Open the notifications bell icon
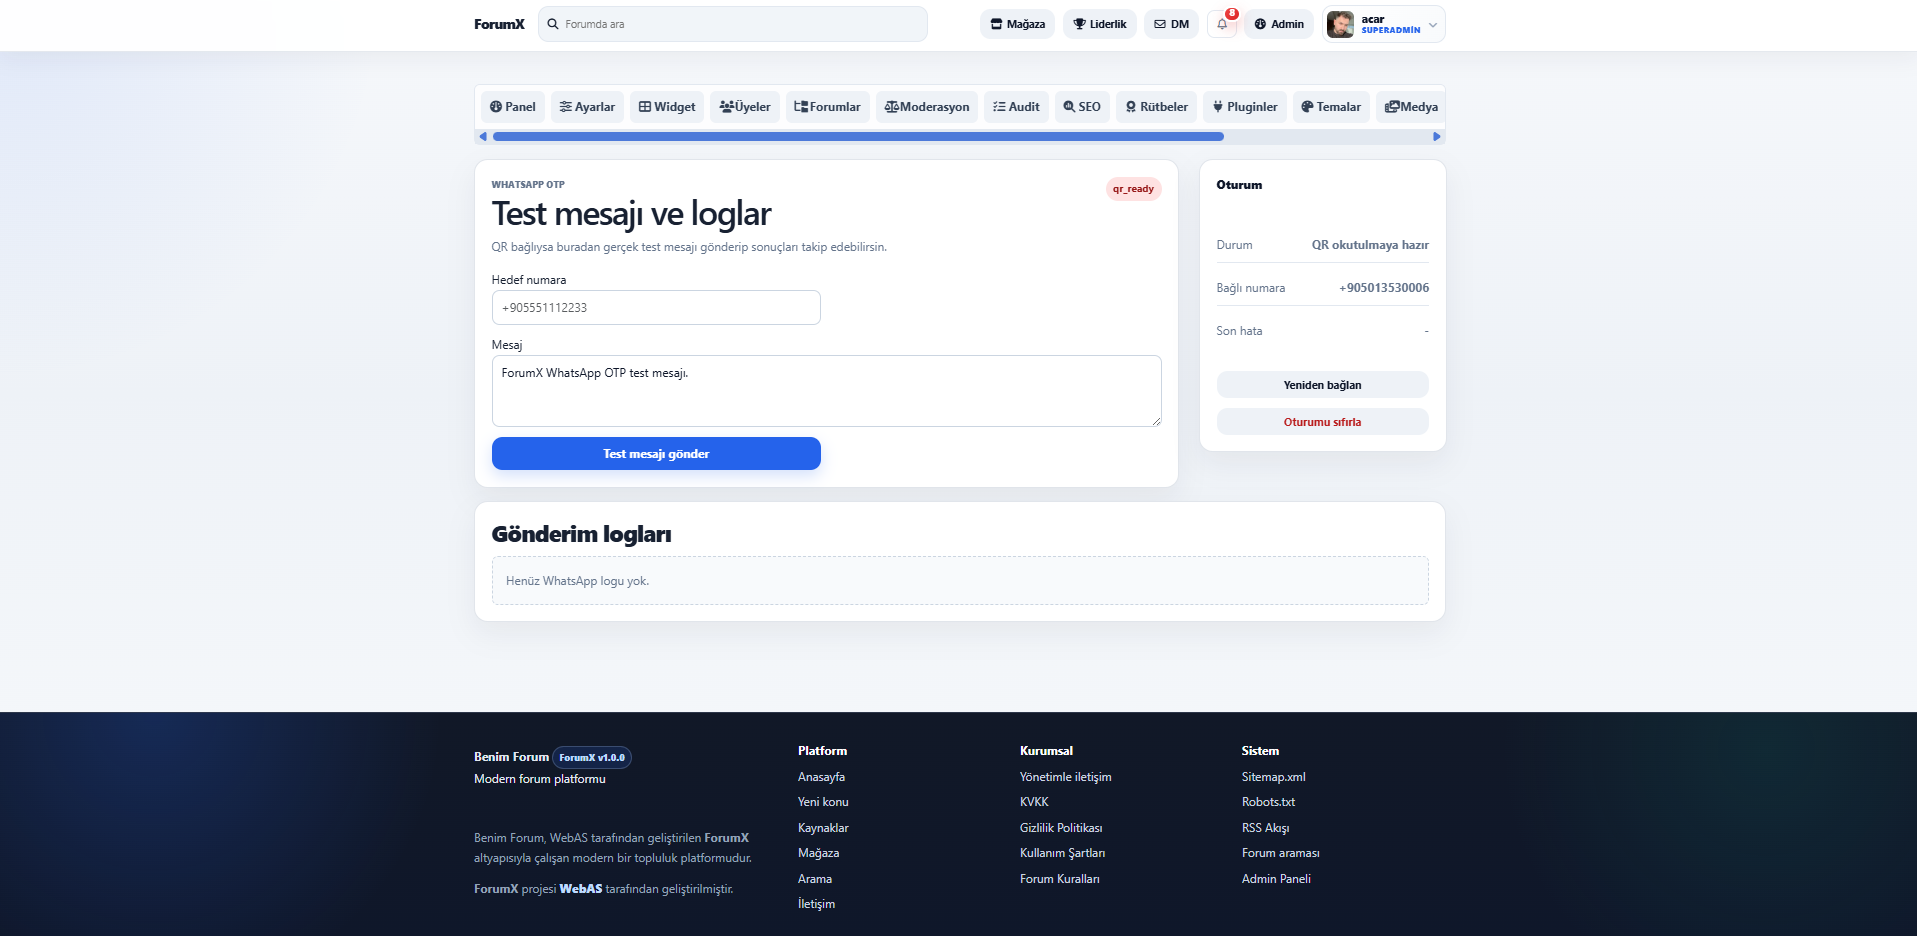Image resolution: width=1917 pixels, height=936 pixels. point(1222,24)
